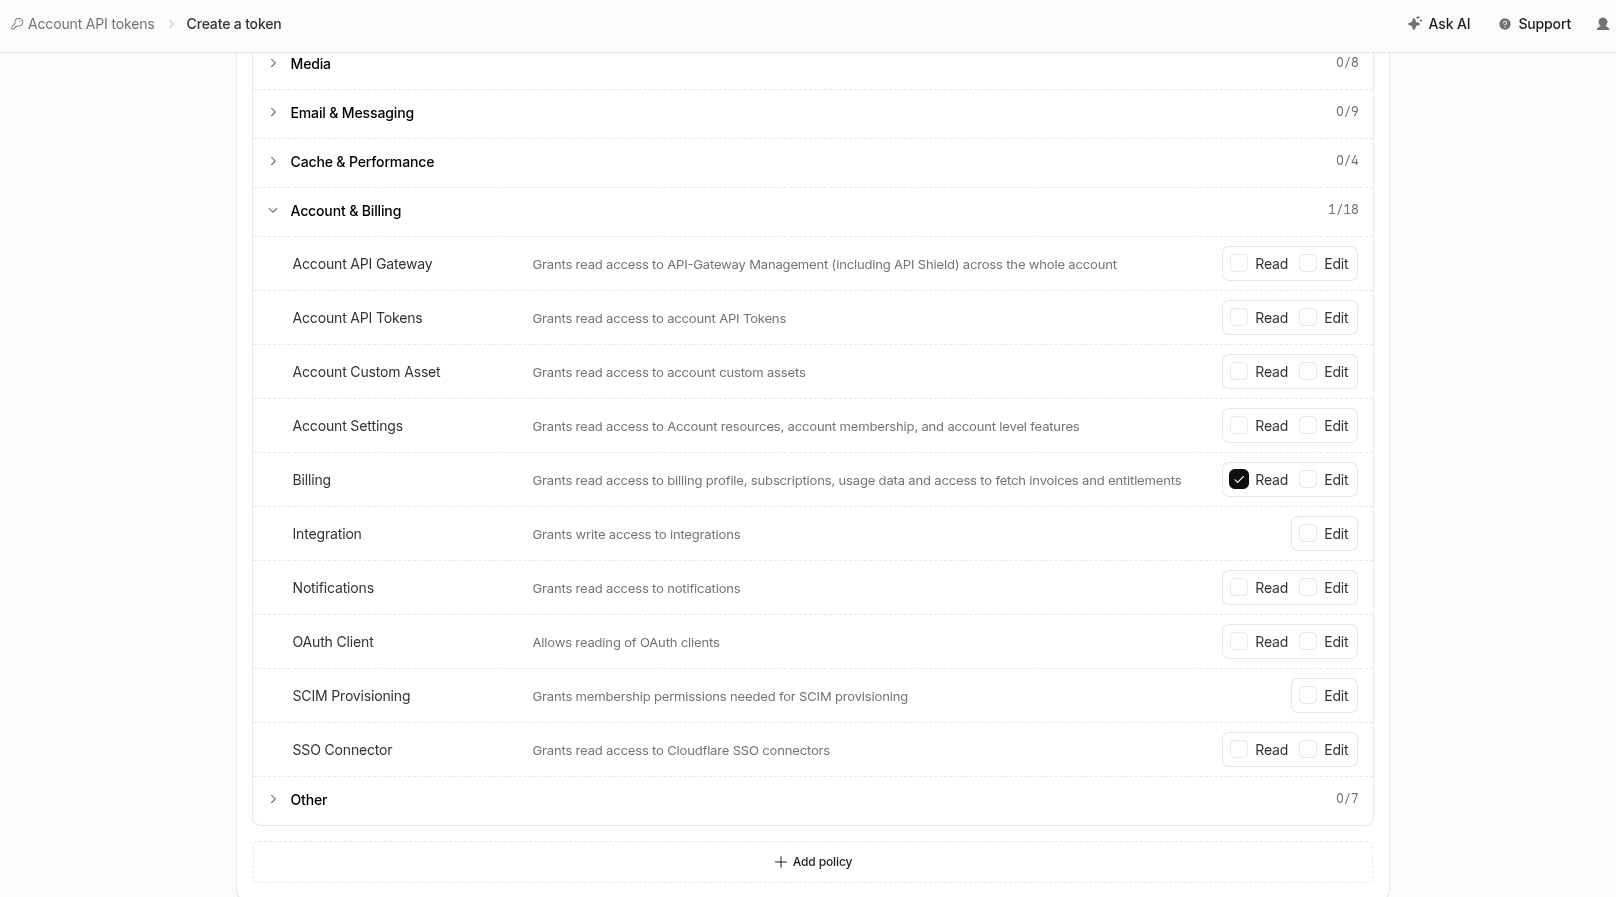Collapse the Account & Billing section
Viewport: 1616px width, 897px height.
pyautogui.click(x=813, y=211)
